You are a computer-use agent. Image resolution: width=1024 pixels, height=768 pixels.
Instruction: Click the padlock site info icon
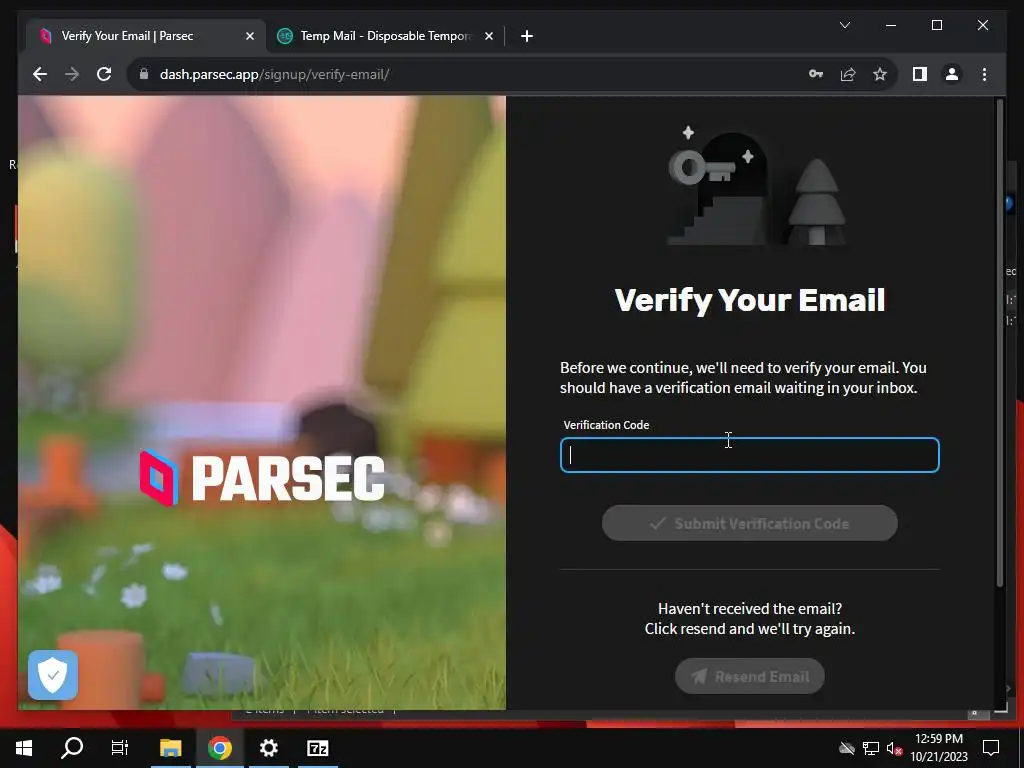(x=144, y=74)
